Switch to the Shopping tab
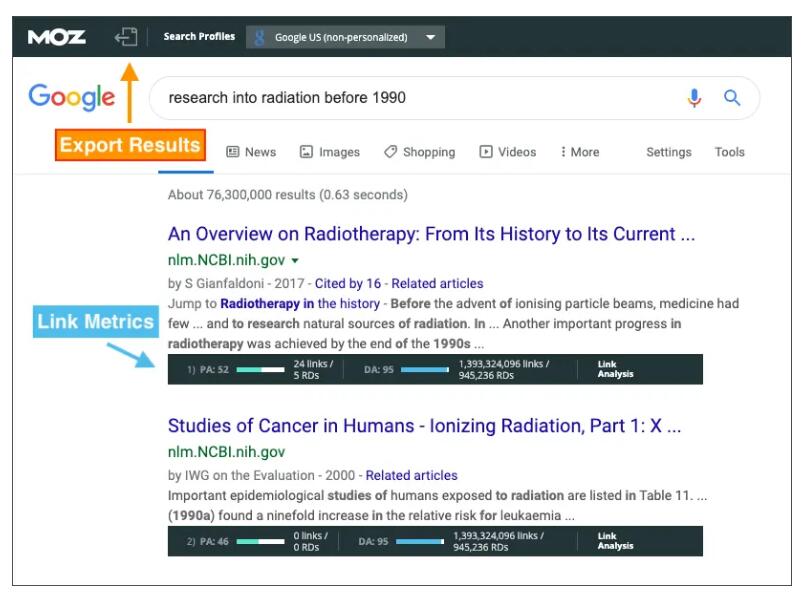Screen dimensions: 803x595 pyautogui.click(x=419, y=152)
